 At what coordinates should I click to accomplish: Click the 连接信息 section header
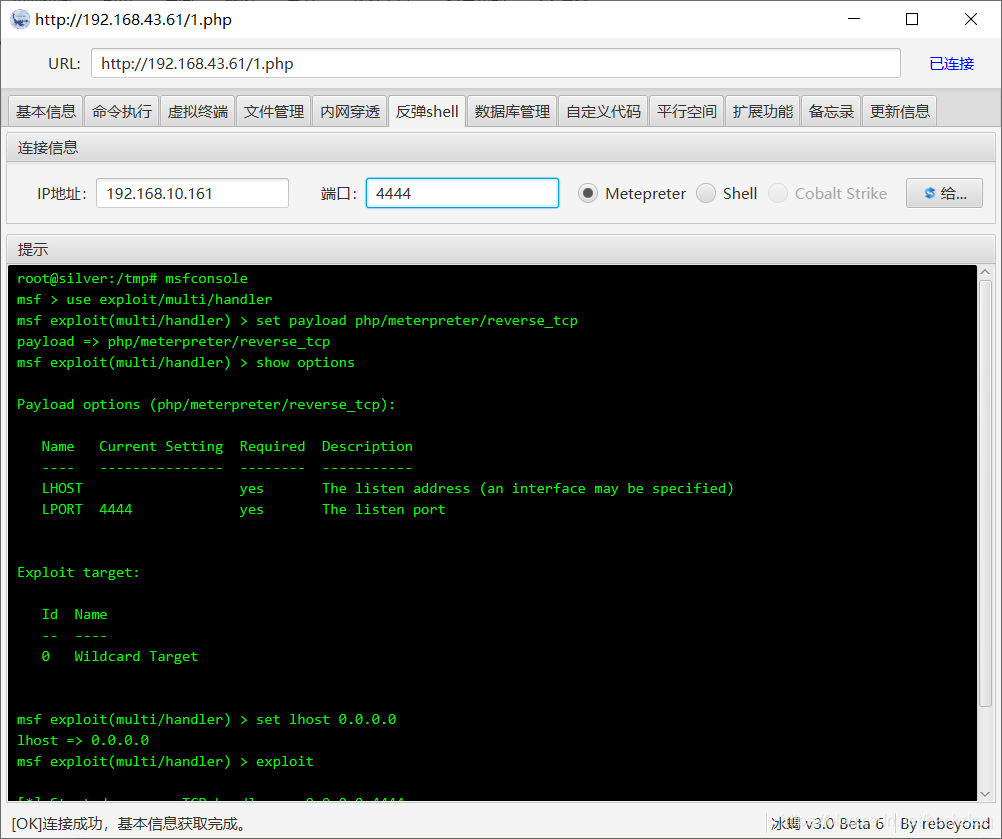[x=500, y=148]
